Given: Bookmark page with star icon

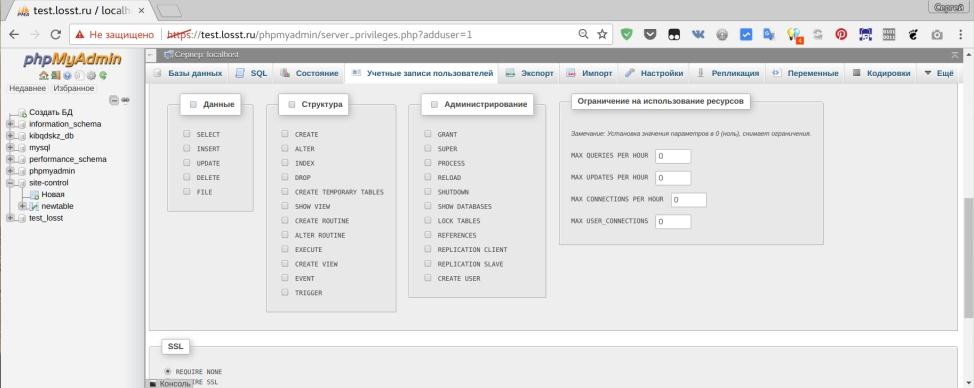Looking at the screenshot, I should pos(601,35).
